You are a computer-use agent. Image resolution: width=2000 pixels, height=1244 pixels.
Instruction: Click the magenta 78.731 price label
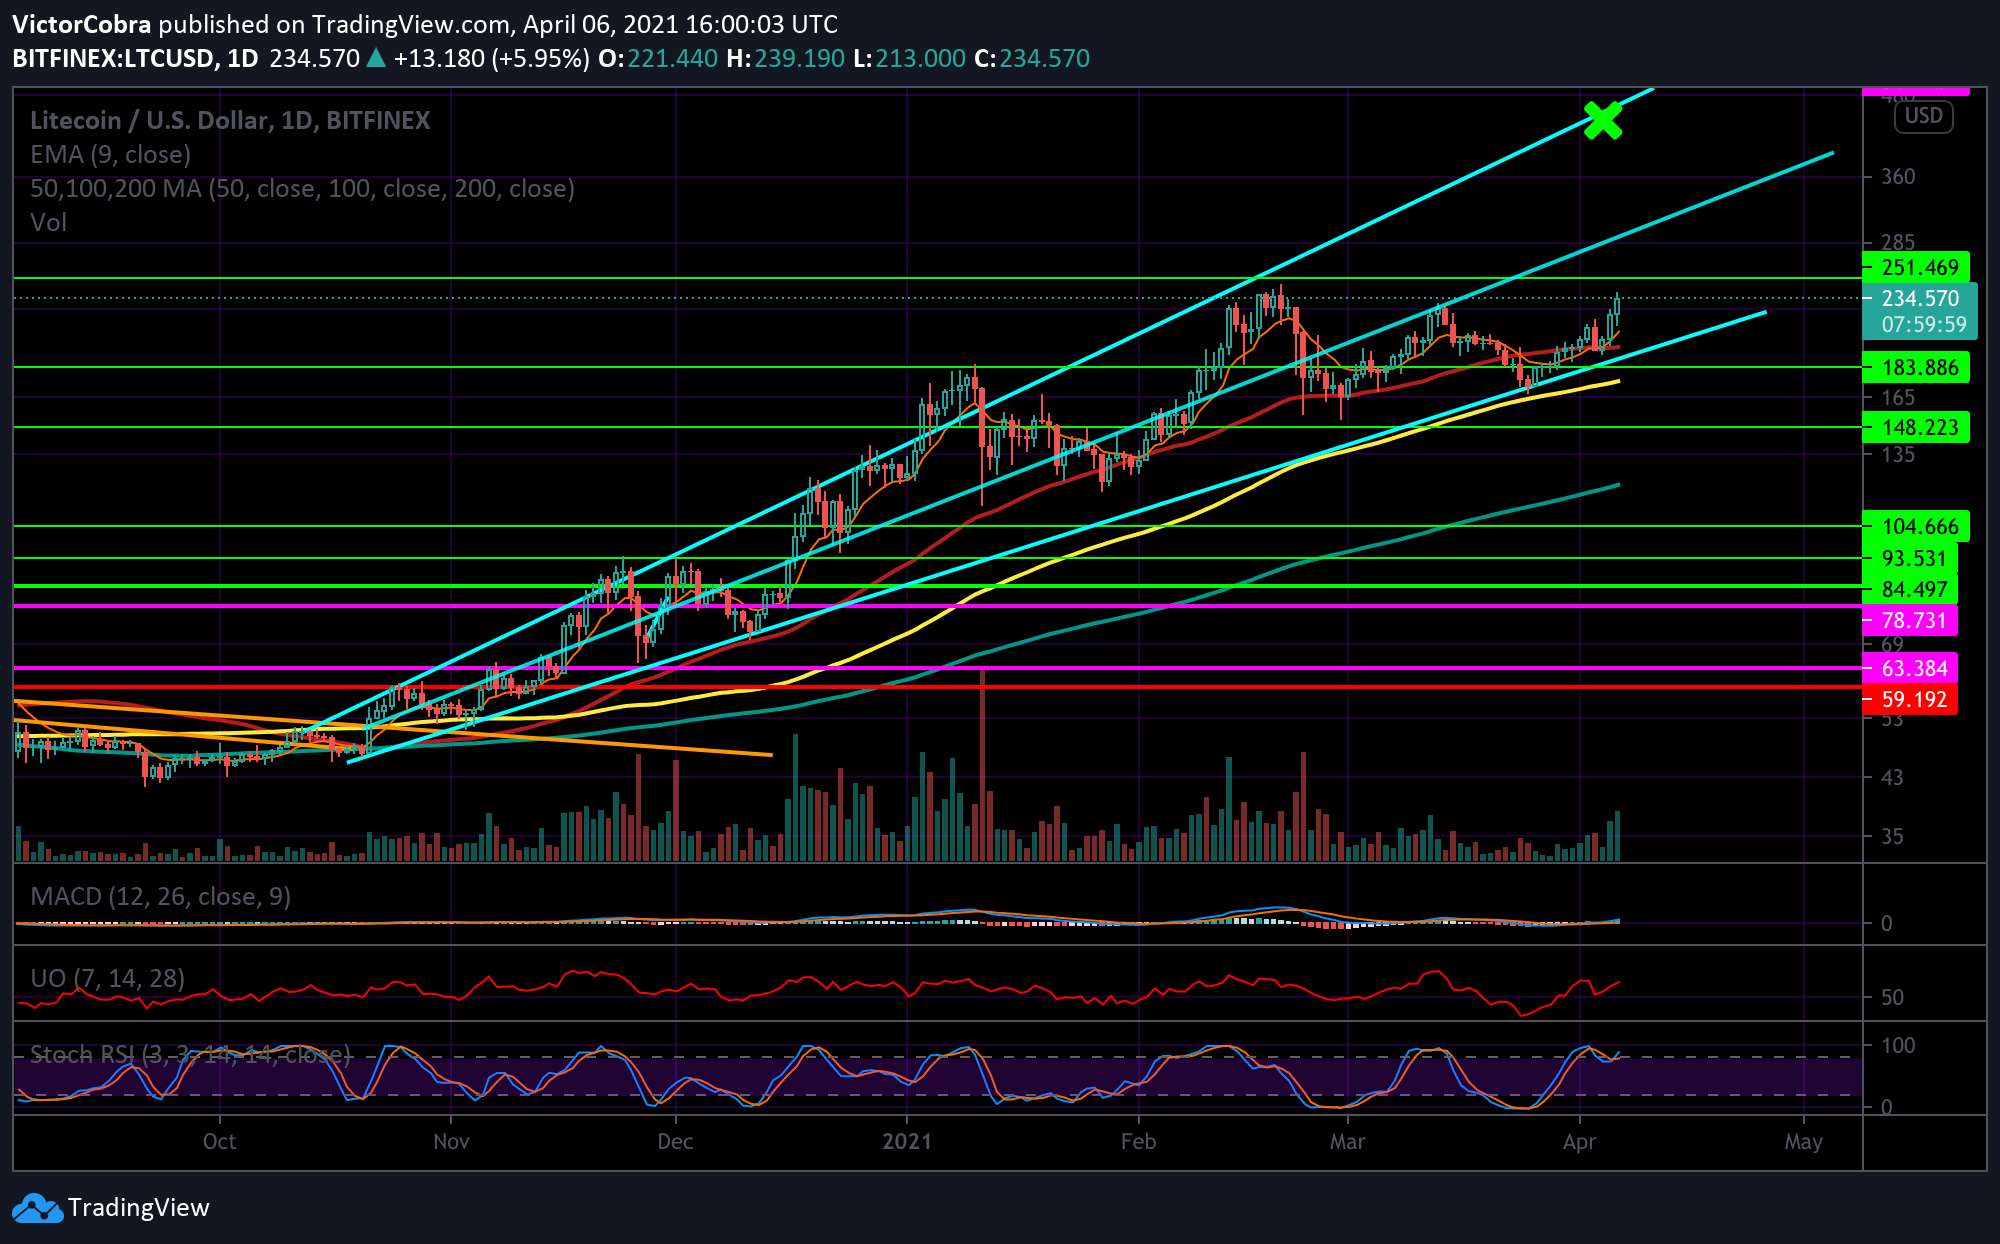click(1910, 620)
